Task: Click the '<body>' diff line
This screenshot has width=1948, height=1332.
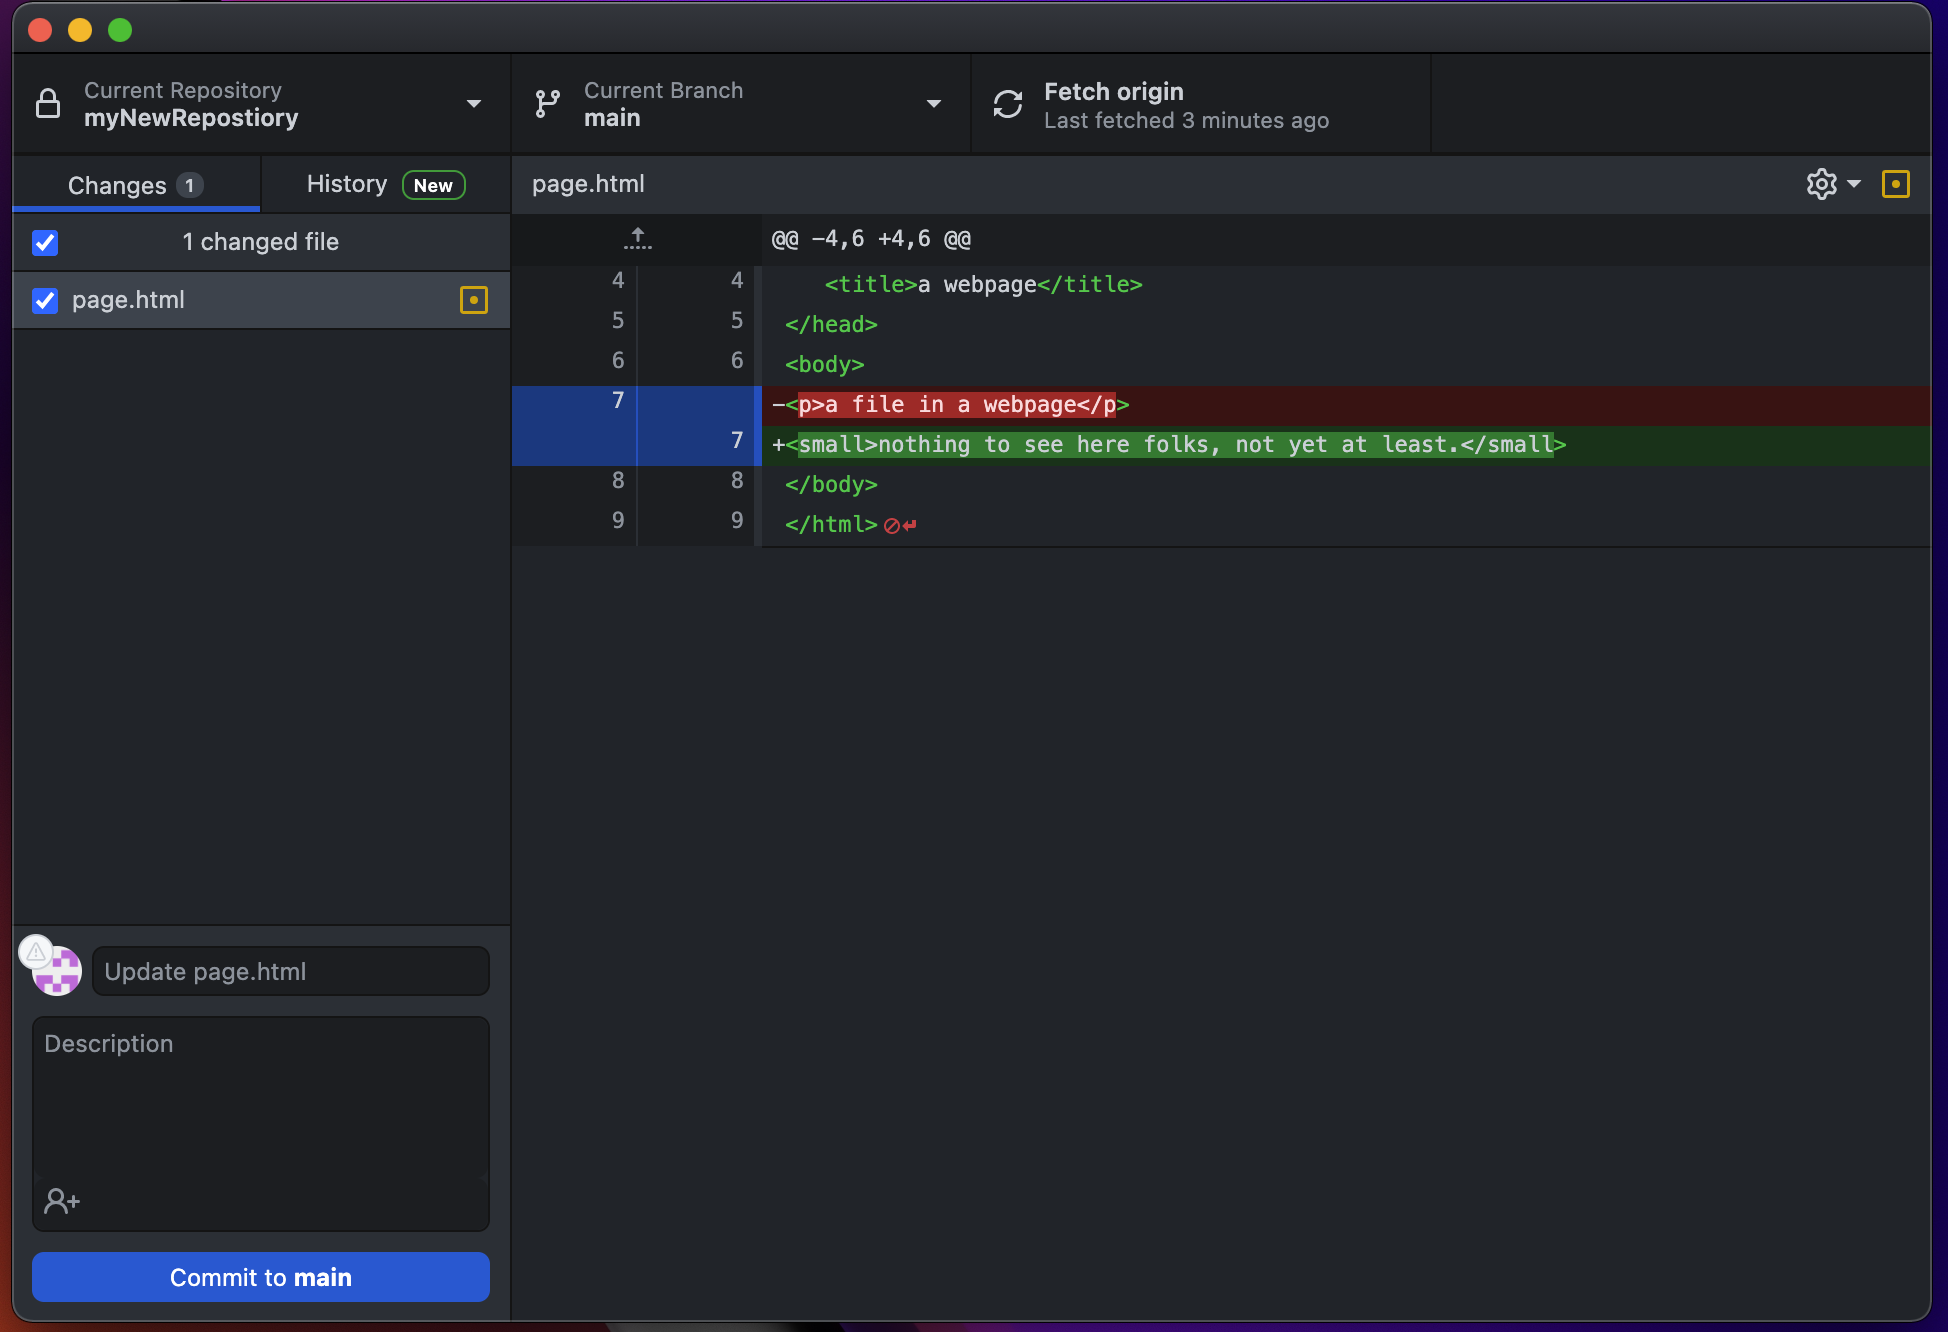Action: [1346, 365]
